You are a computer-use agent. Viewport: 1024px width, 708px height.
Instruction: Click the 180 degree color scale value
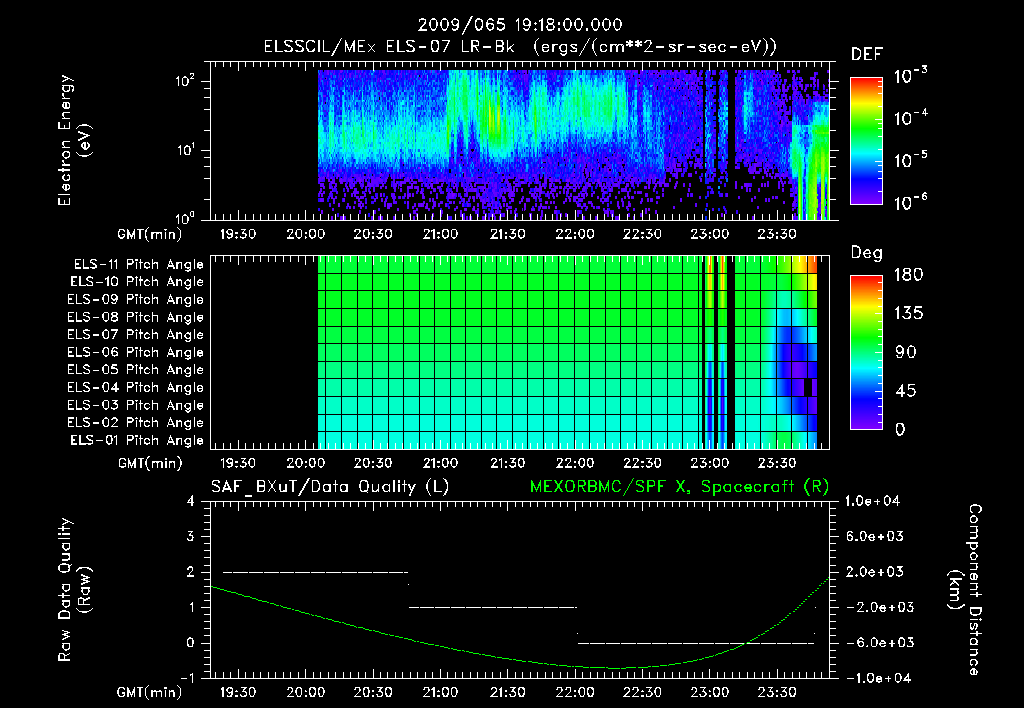pyautogui.click(x=908, y=275)
